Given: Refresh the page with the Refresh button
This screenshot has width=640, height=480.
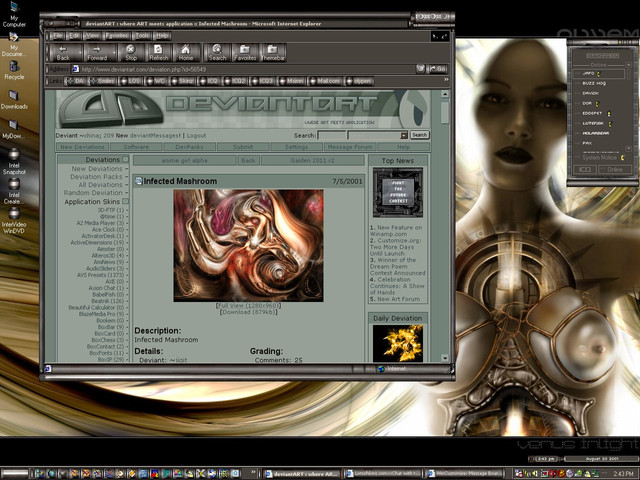Looking at the screenshot, I should click(159, 51).
